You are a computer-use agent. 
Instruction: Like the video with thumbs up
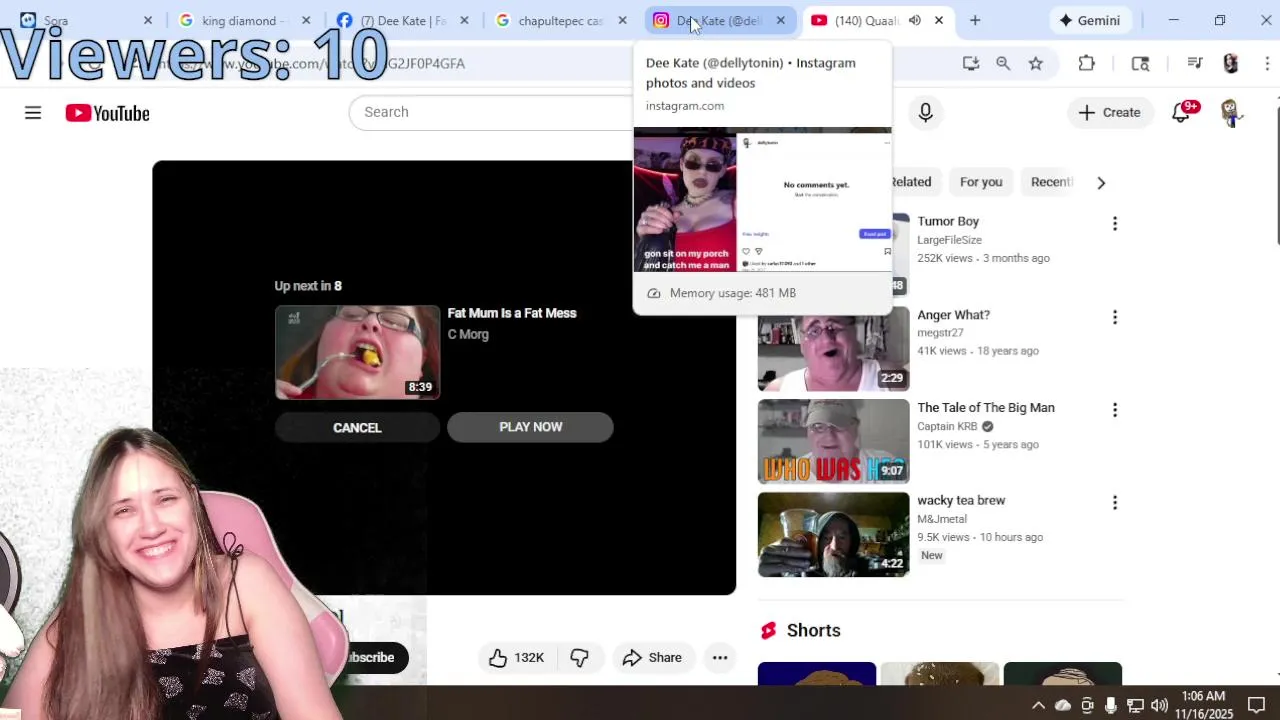click(517, 657)
